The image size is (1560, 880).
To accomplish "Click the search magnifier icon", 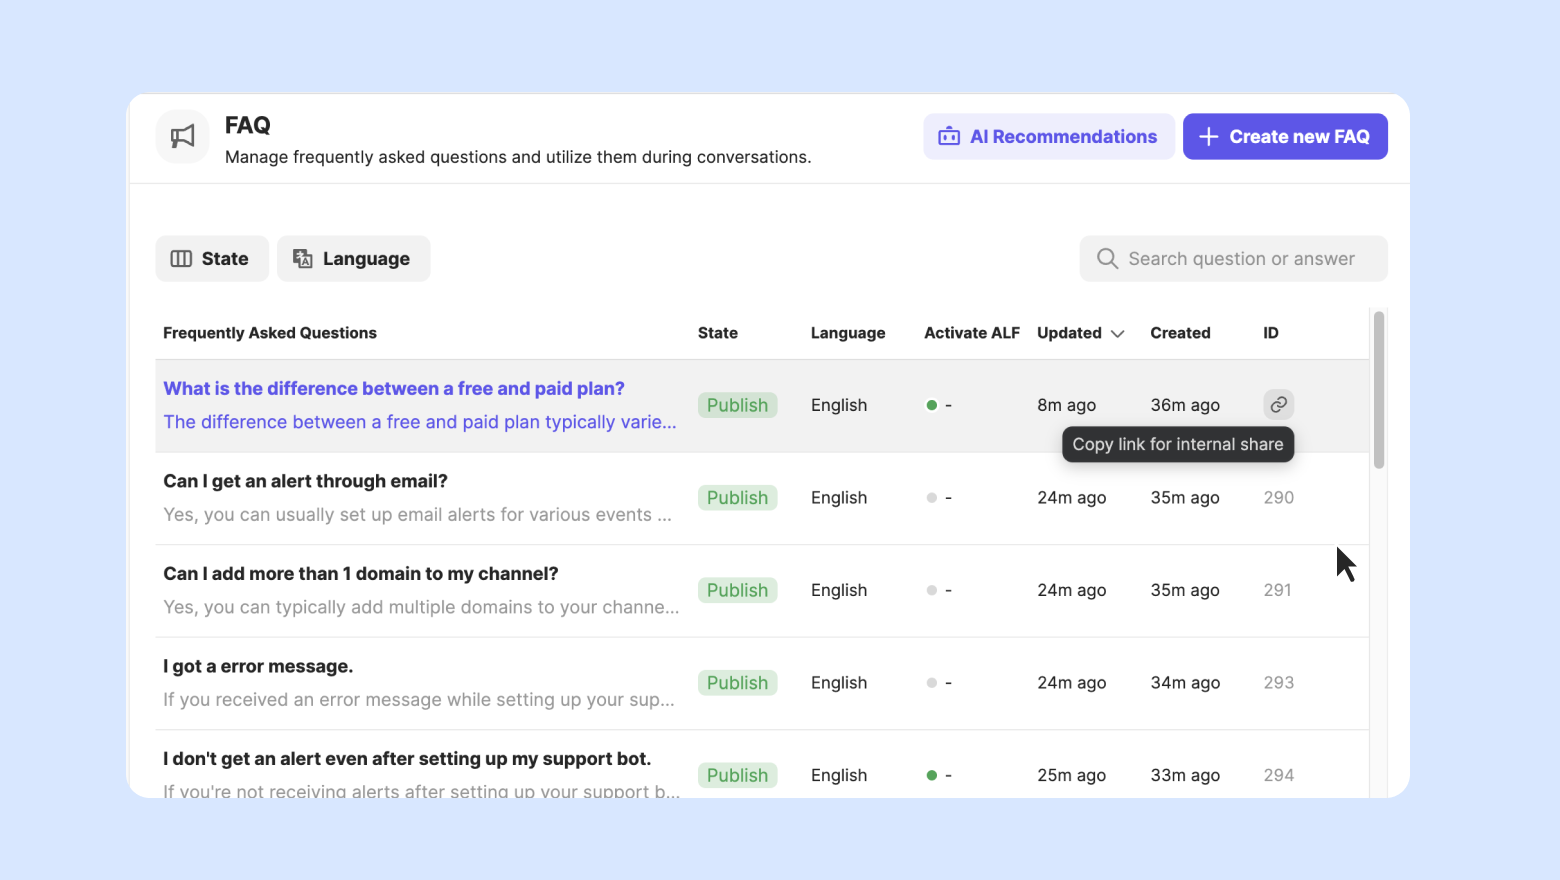I will coord(1107,259).
